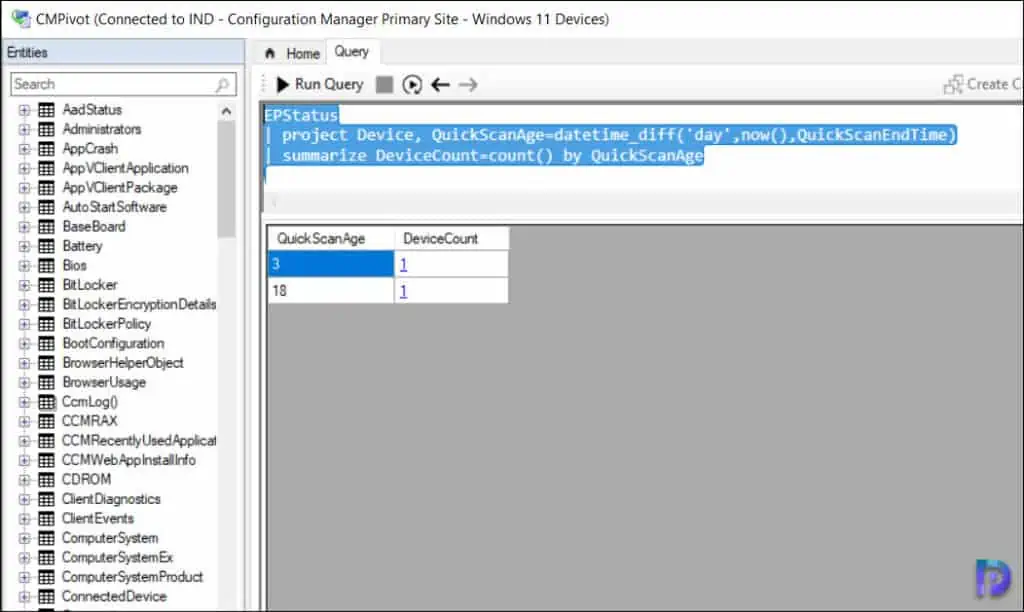The height and width of the screenshot is (612, 1024).
Task: Click the BrowserUsage table icon
Action: [x=46, y=382]
